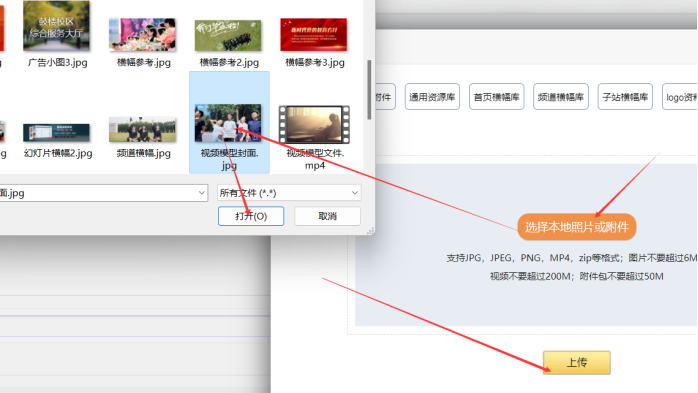Click the yellow 上传 button
This screenshot has width=698, height=393.
(576, 362)
